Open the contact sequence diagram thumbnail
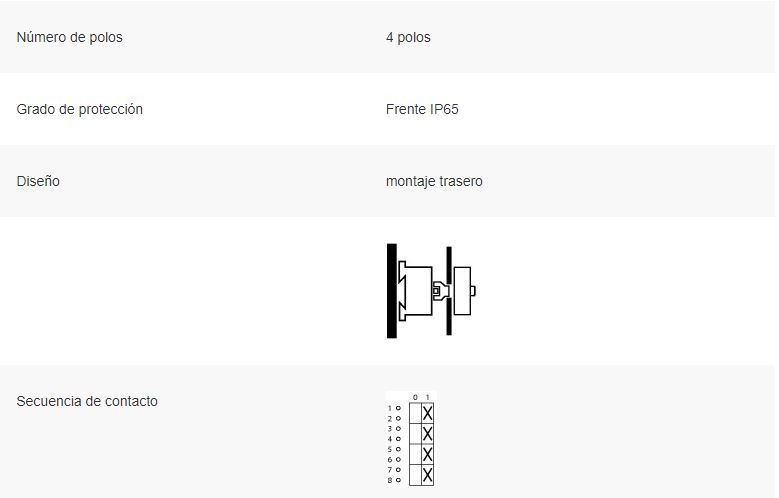Image resolution: width=779 pixels, height=498 pixels. pyautogui.click(x=411, y=438)
